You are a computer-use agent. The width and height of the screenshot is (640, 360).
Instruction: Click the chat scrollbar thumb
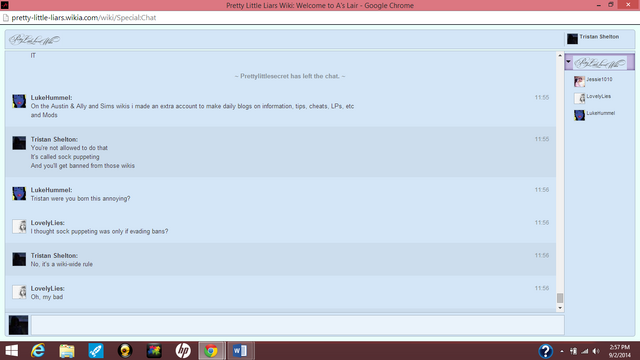point(560,298)
